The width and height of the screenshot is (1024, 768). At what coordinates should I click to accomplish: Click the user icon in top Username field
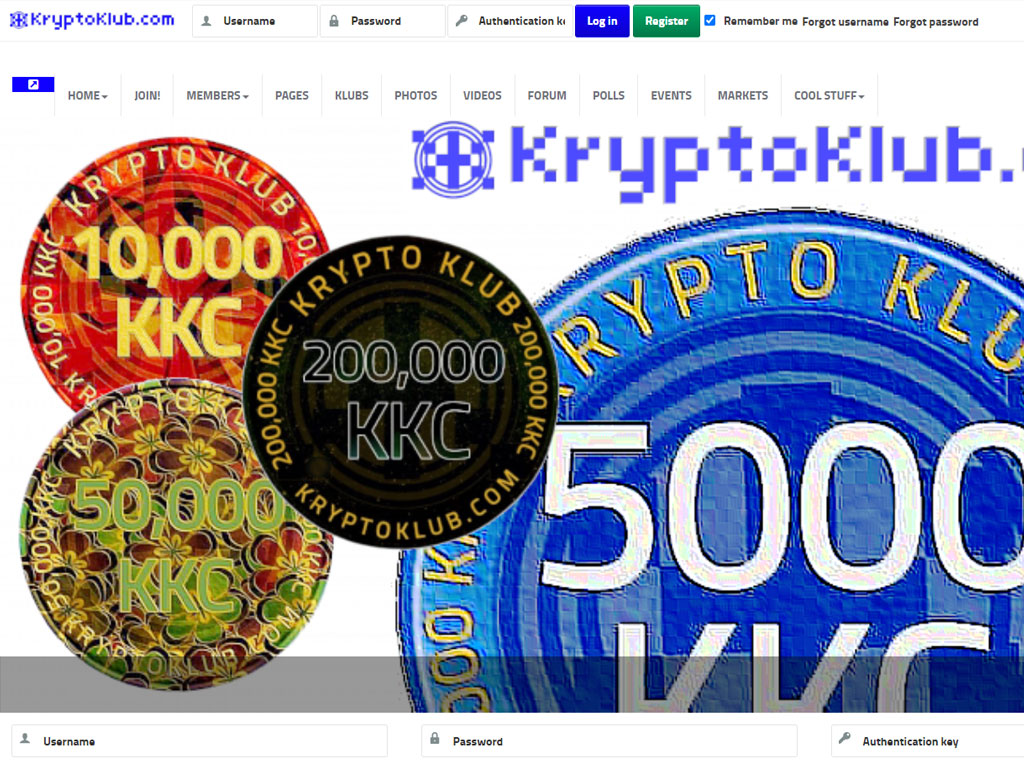(206, 21)
